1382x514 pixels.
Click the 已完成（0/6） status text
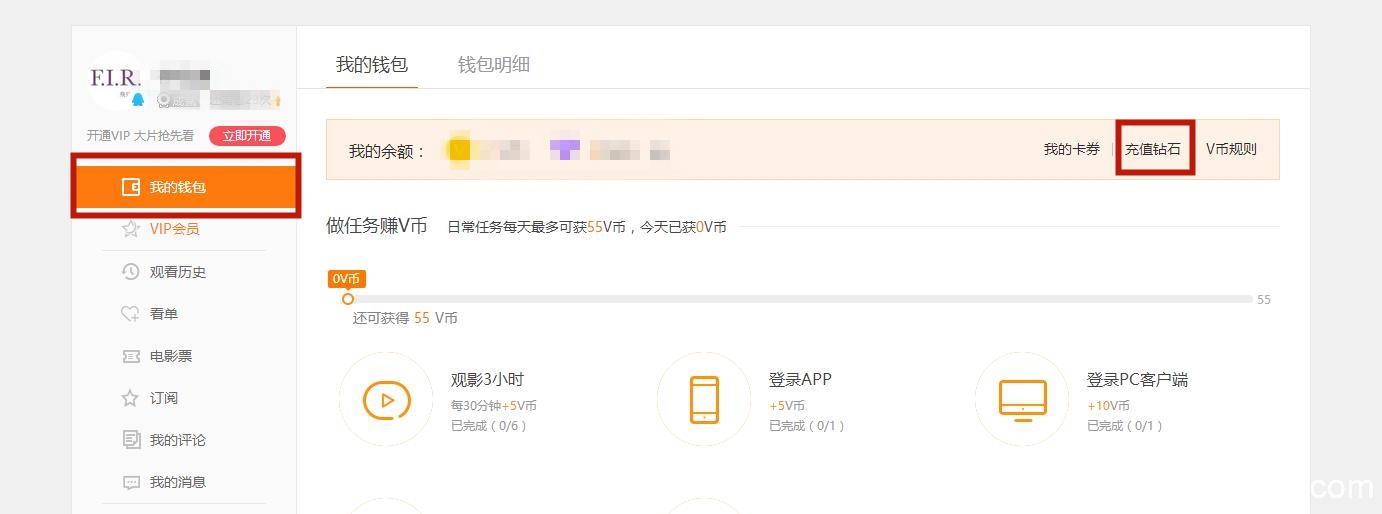coord(489,425)
